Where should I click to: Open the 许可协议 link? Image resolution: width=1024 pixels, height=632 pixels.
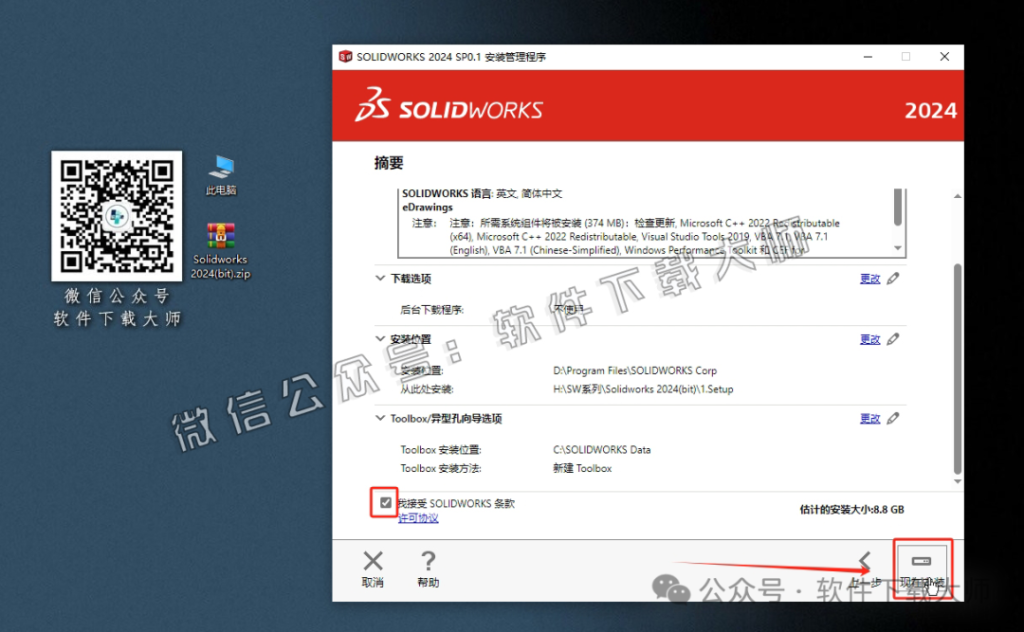[x=418, y=518]
